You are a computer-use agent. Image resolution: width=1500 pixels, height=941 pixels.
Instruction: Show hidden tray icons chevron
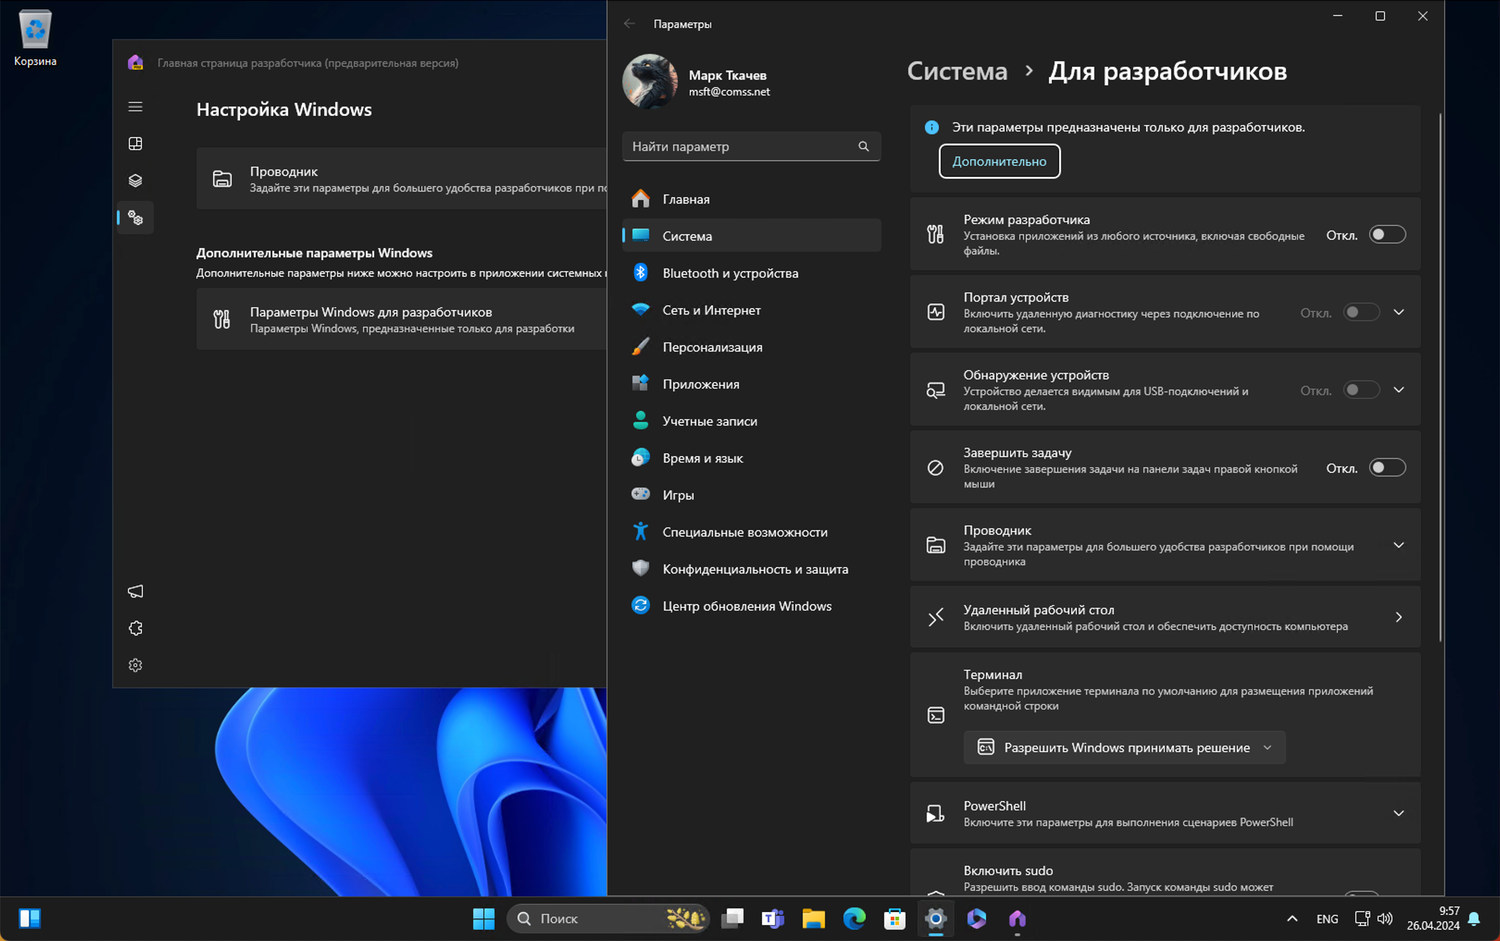coord(1292,918)
